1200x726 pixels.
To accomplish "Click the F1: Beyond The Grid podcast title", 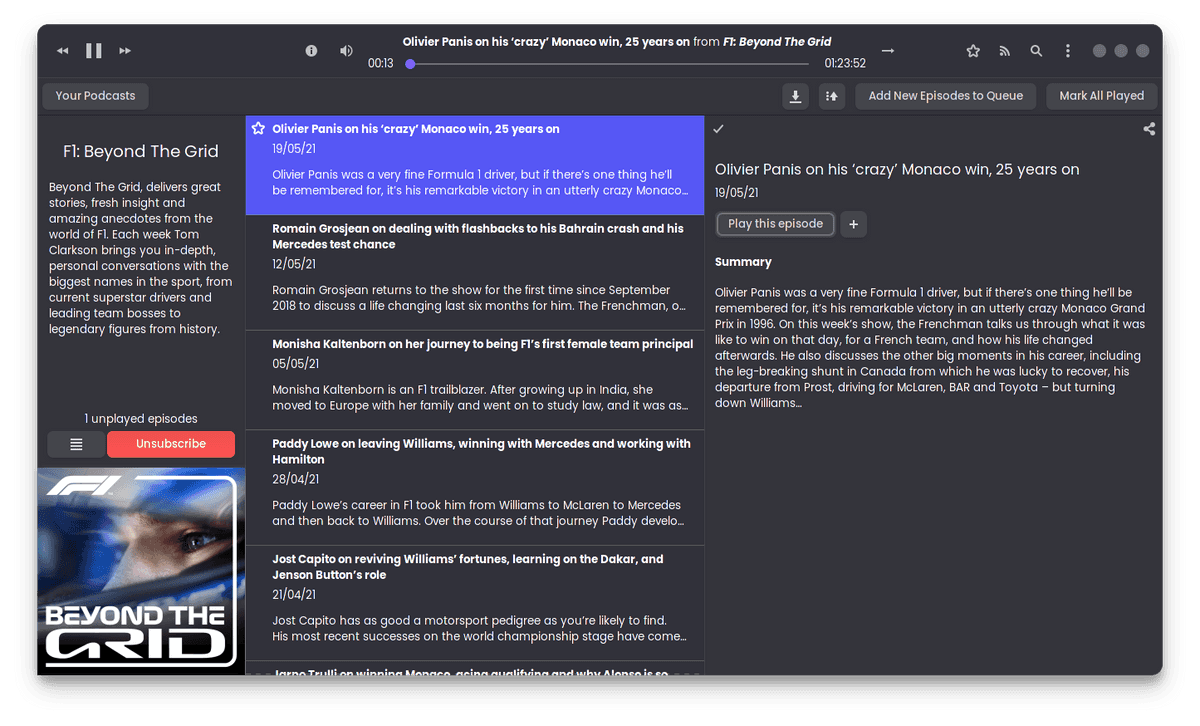I will pos(141,152).
